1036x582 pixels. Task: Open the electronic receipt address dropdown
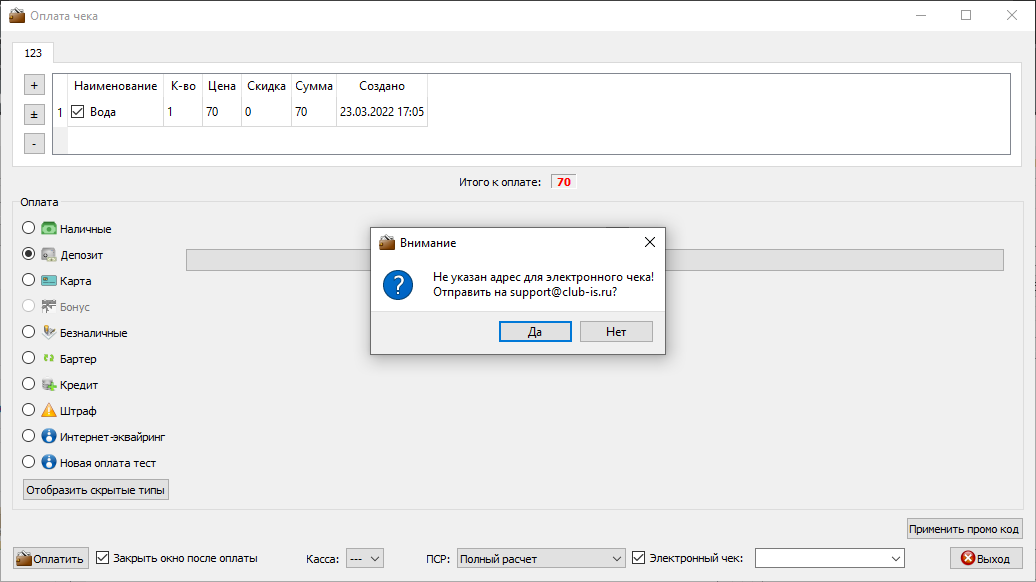[829, 559]
